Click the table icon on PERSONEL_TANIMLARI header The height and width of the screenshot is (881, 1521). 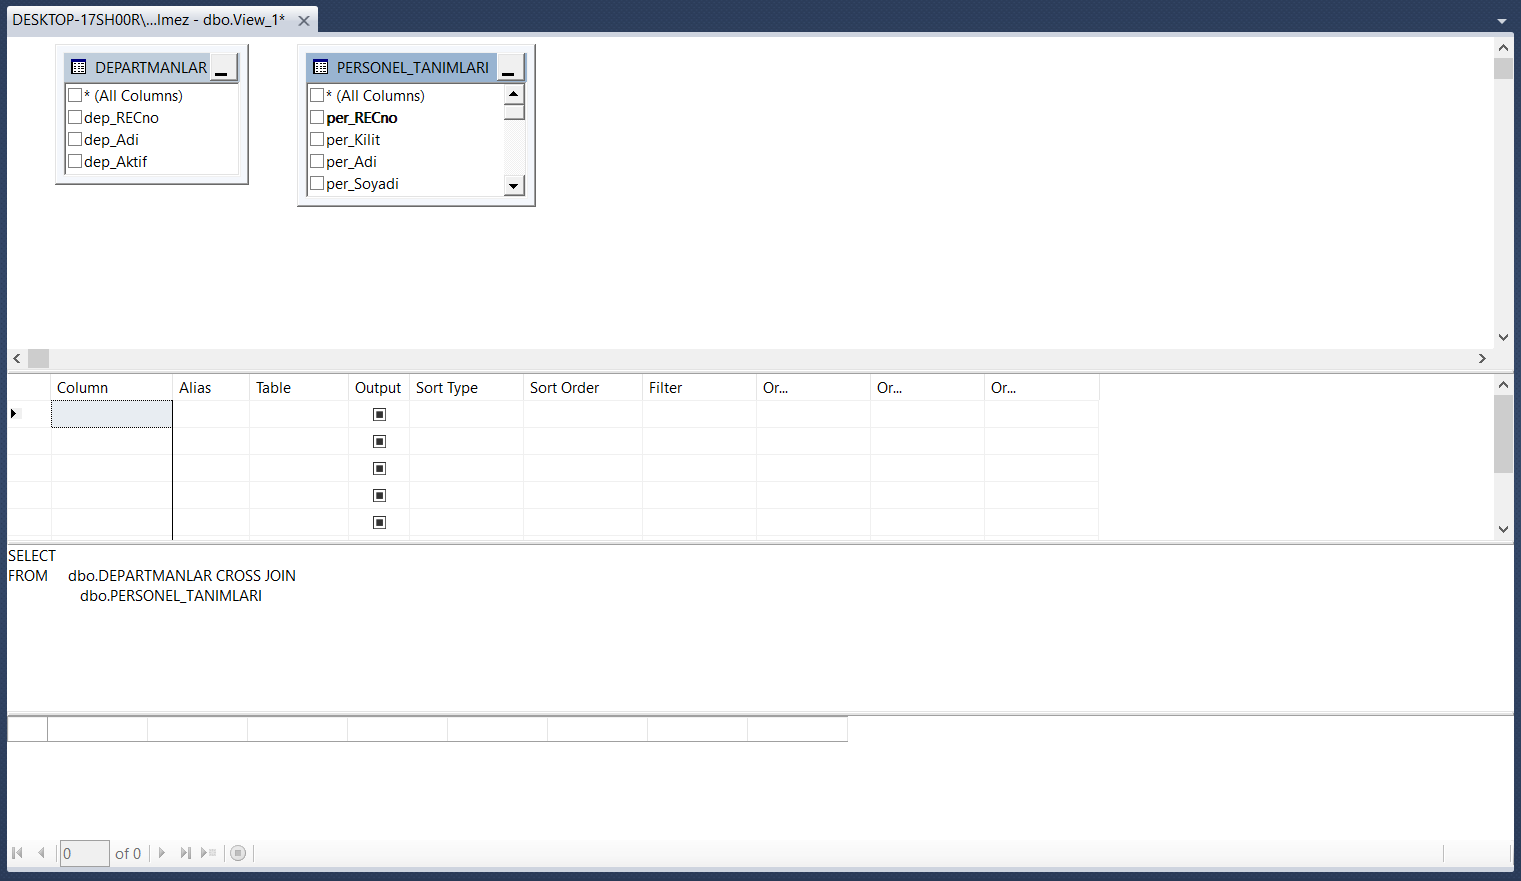tap(322, 67)
